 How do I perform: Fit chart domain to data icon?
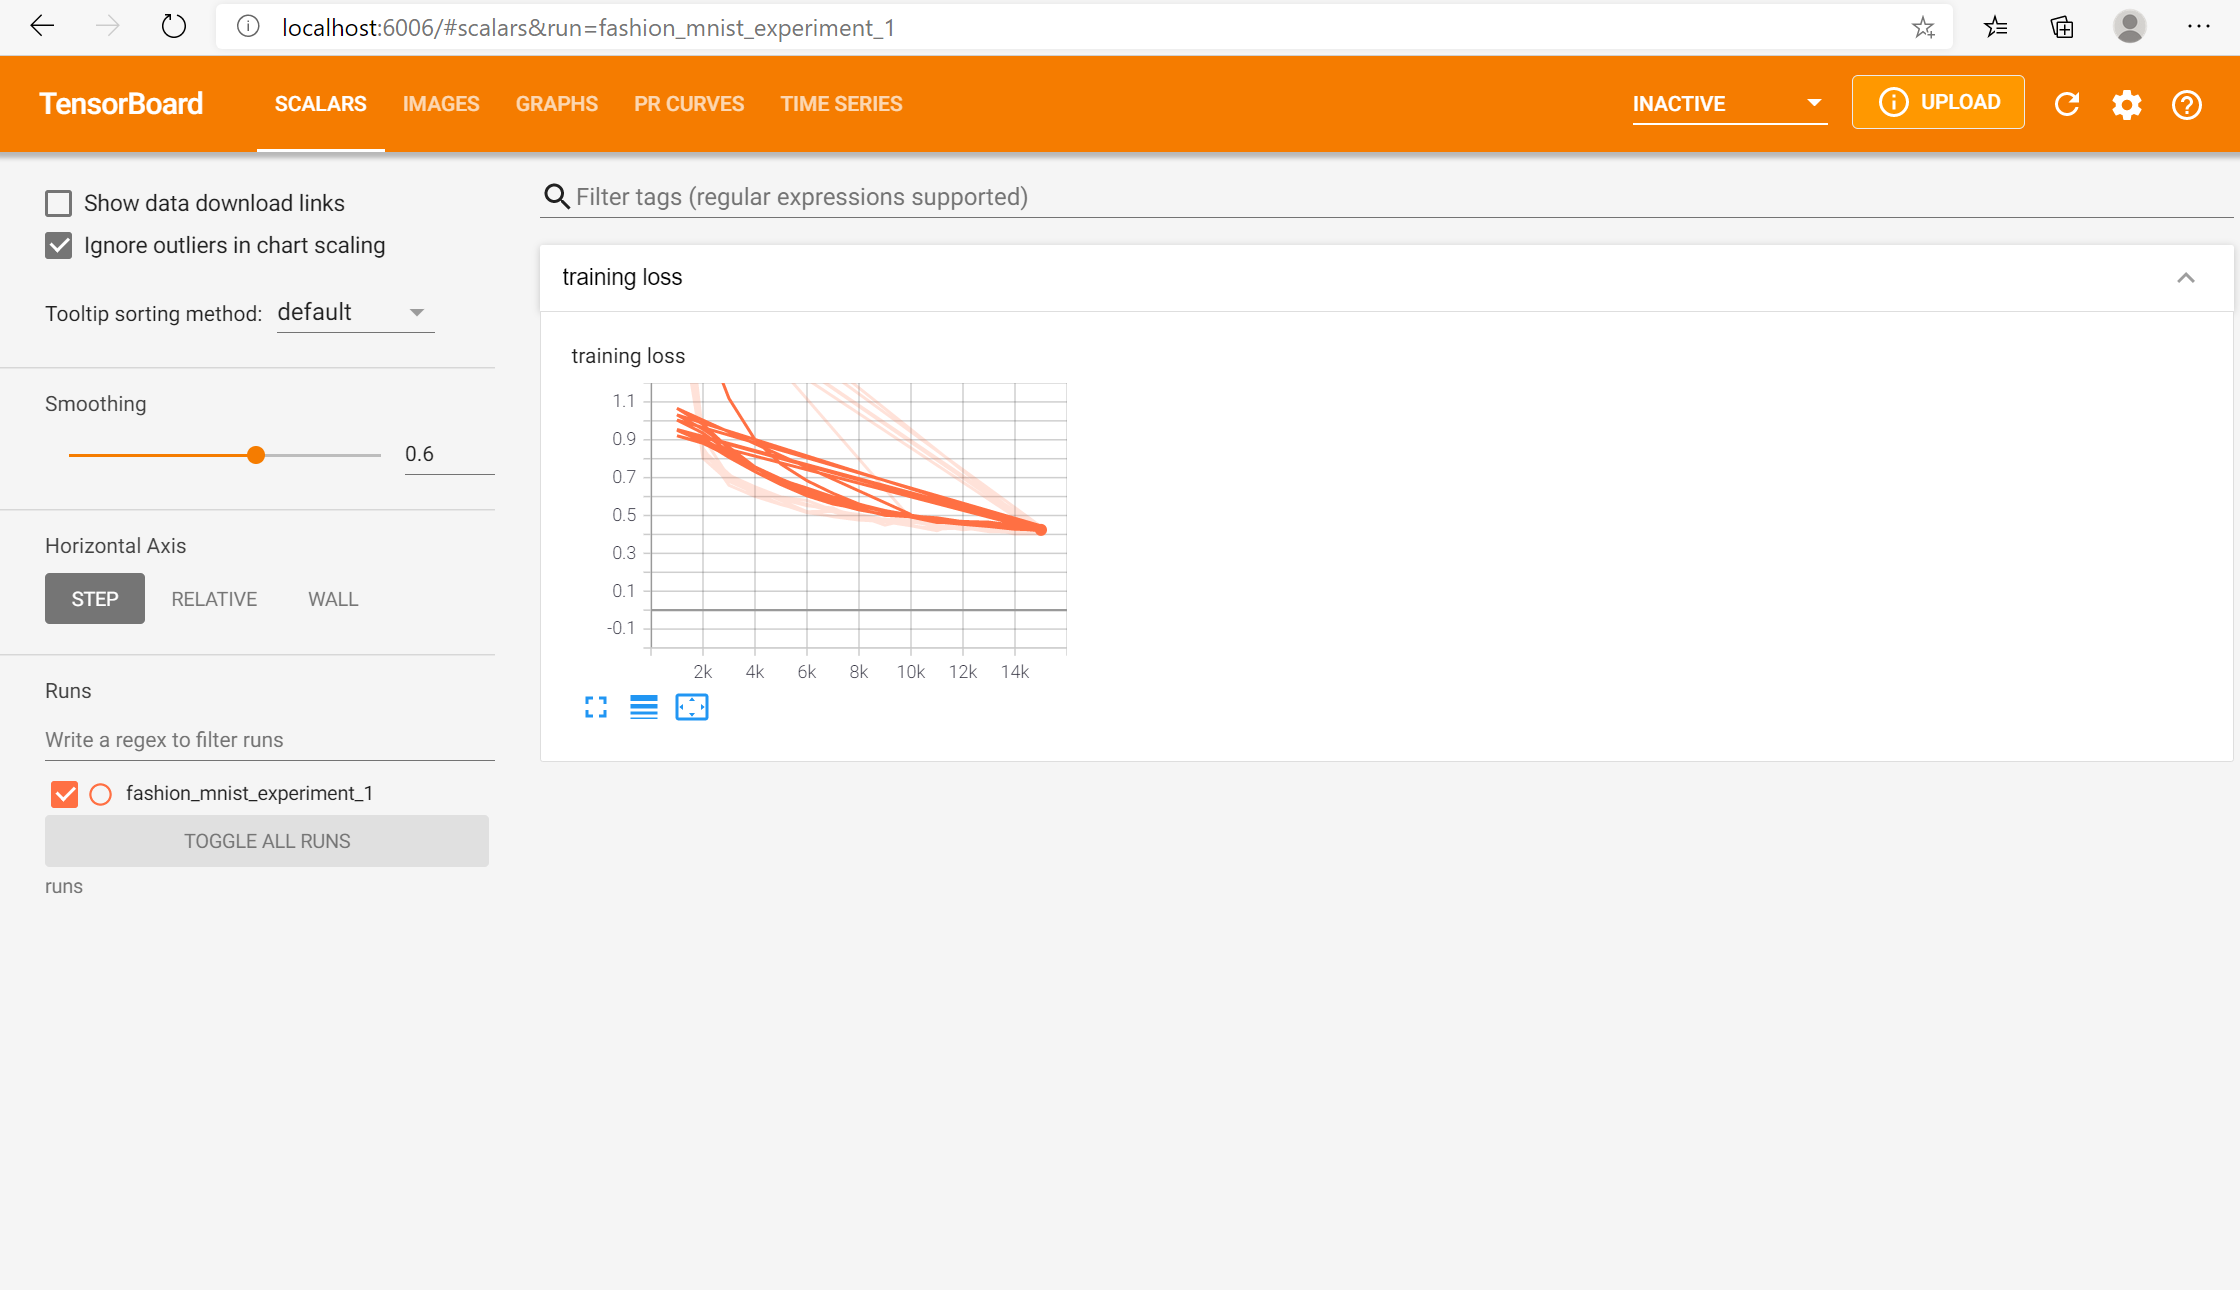(x=692, y=708)
